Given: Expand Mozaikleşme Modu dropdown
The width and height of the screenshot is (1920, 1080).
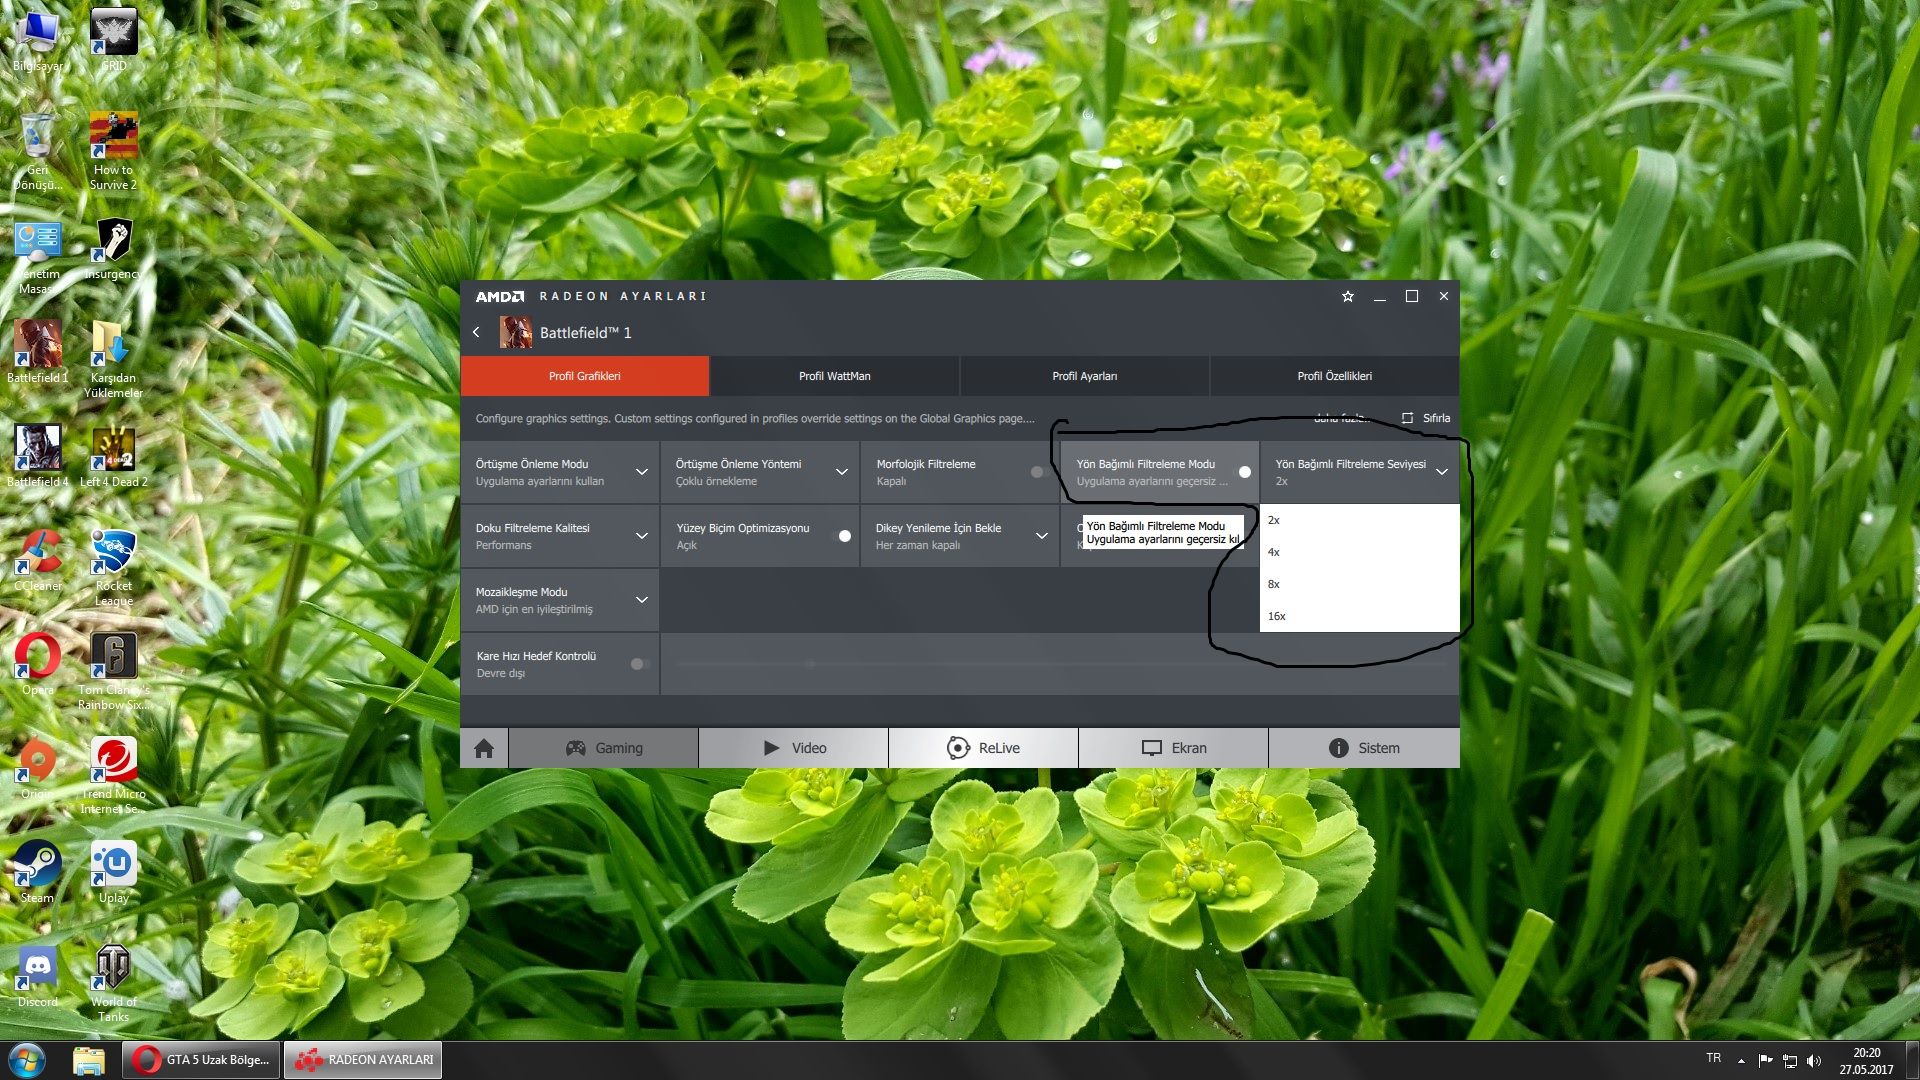Looking at the screenshot, I should pos(642,600).
